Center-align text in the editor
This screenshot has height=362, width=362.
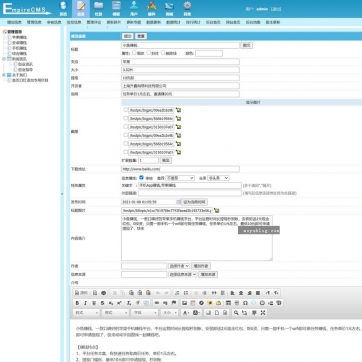click(241, 293)
